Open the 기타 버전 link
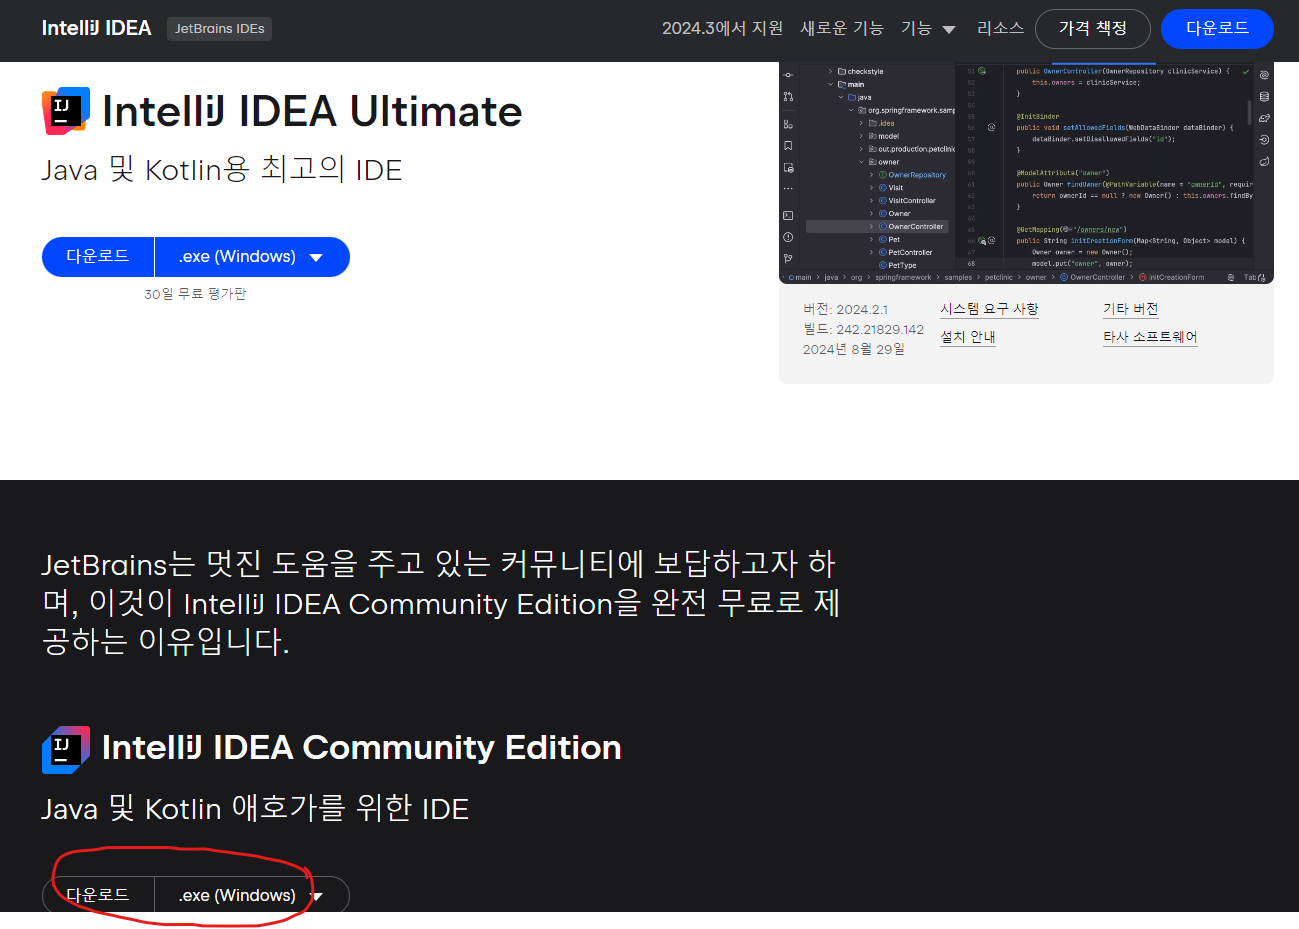This screenshot has height=929, width=1299. click(x=1130, y=309)
